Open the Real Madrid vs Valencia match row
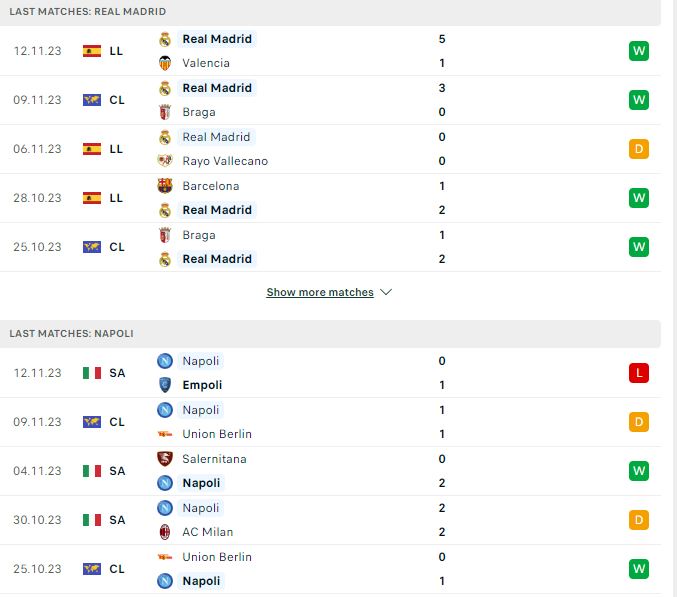This screenshot has height=597, width=677. click(330, 51)
